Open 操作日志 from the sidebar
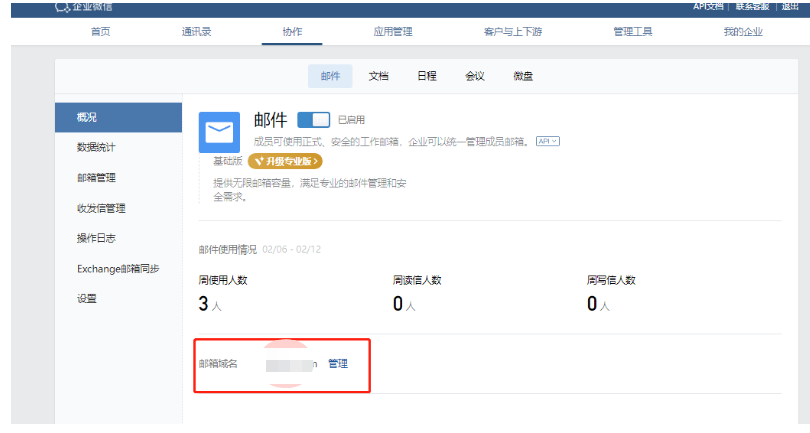 coord(96,238)
